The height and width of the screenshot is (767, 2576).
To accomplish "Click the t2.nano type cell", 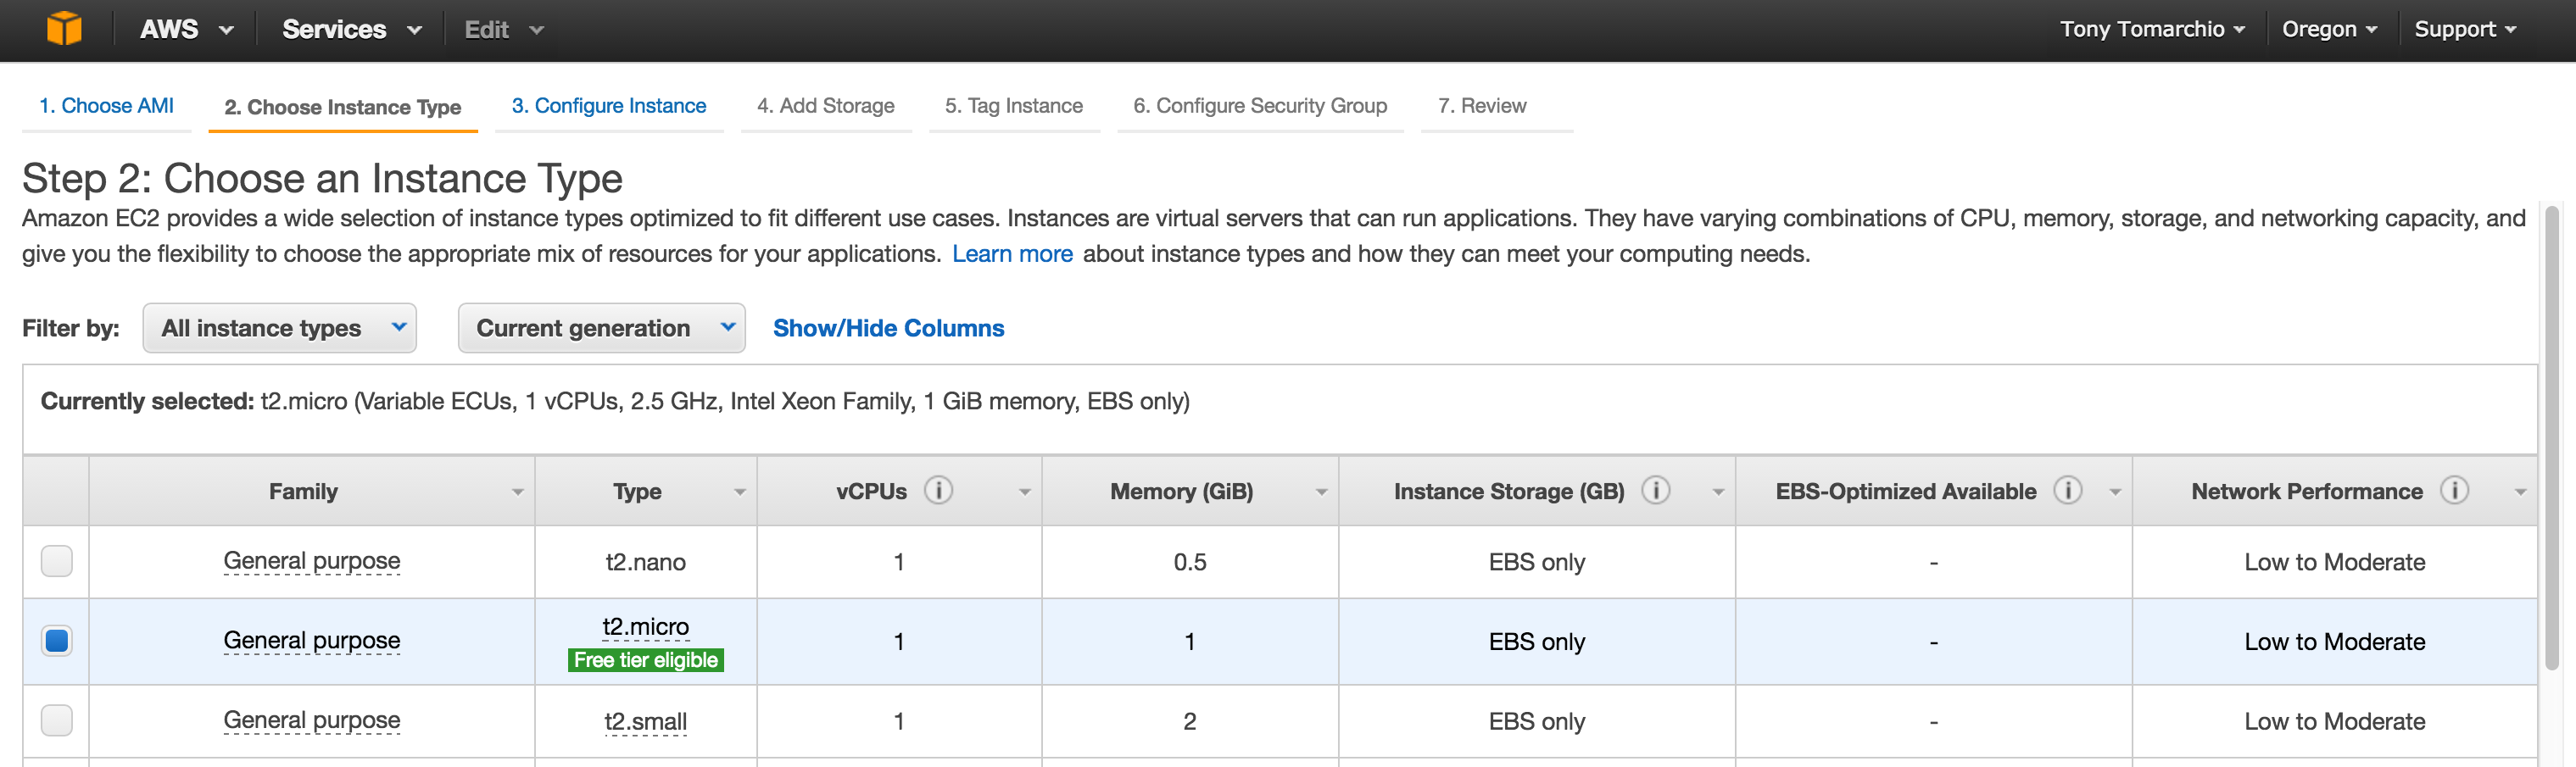I will (646, 562).
